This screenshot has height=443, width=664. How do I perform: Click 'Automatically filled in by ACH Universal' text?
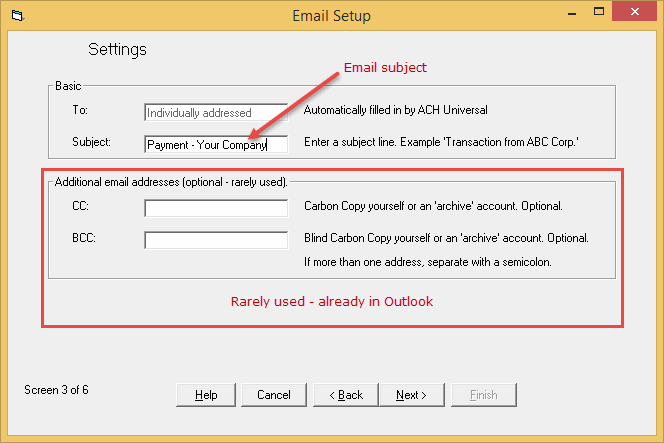pyautogui.click(x=396, y=110)
